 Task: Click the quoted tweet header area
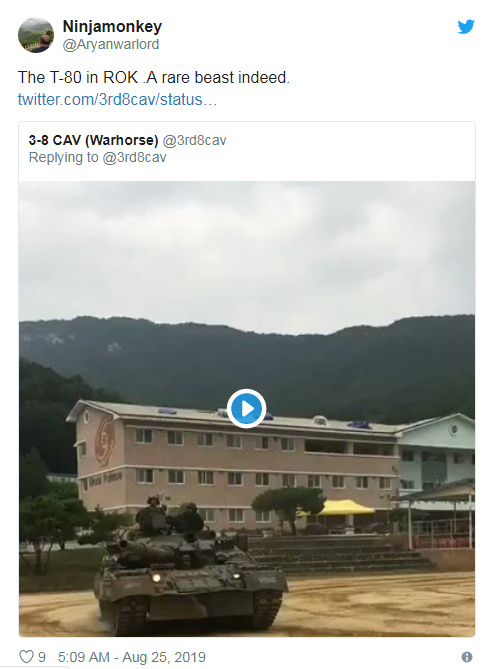click(247, 151)
